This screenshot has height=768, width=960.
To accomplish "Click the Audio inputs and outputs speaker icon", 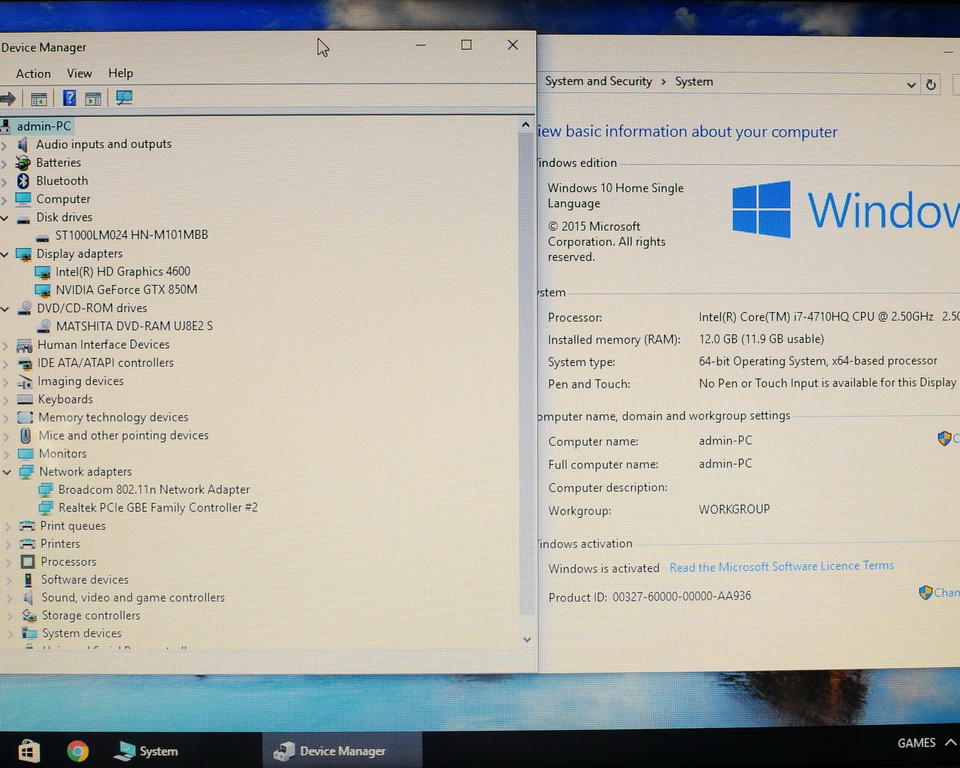I will coord(23,144).
